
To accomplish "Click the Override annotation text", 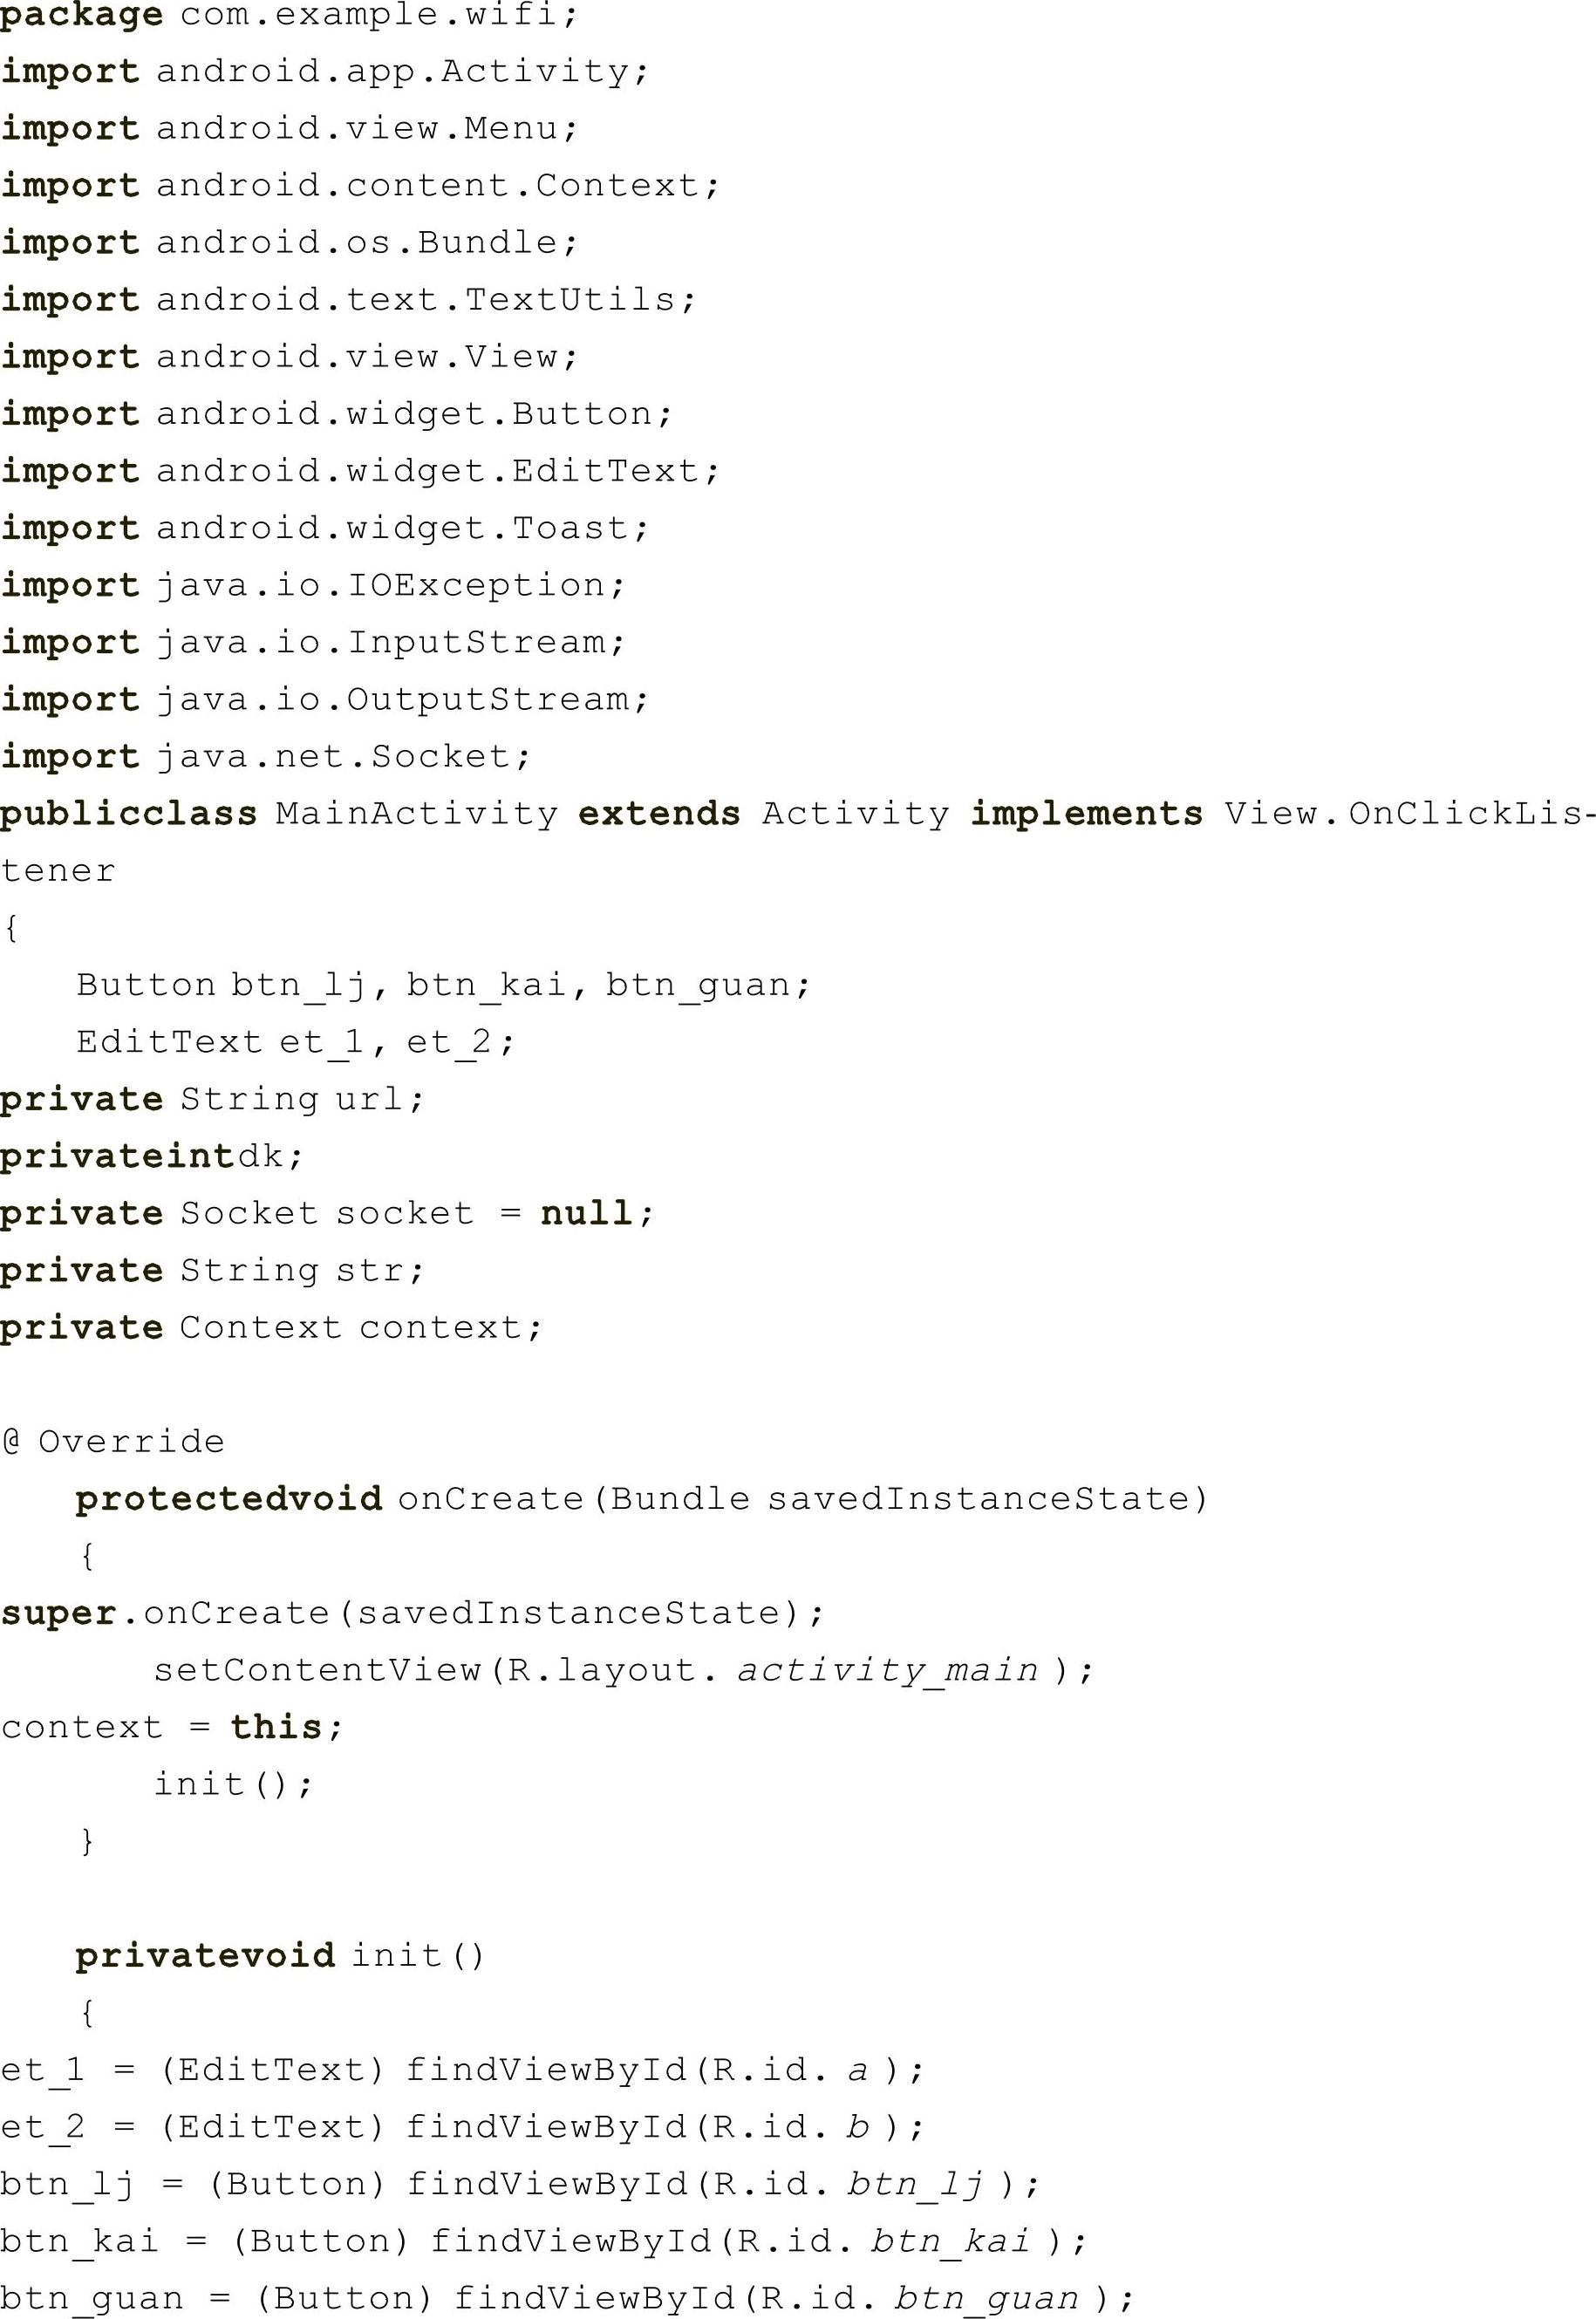I will coord(131,1442).
